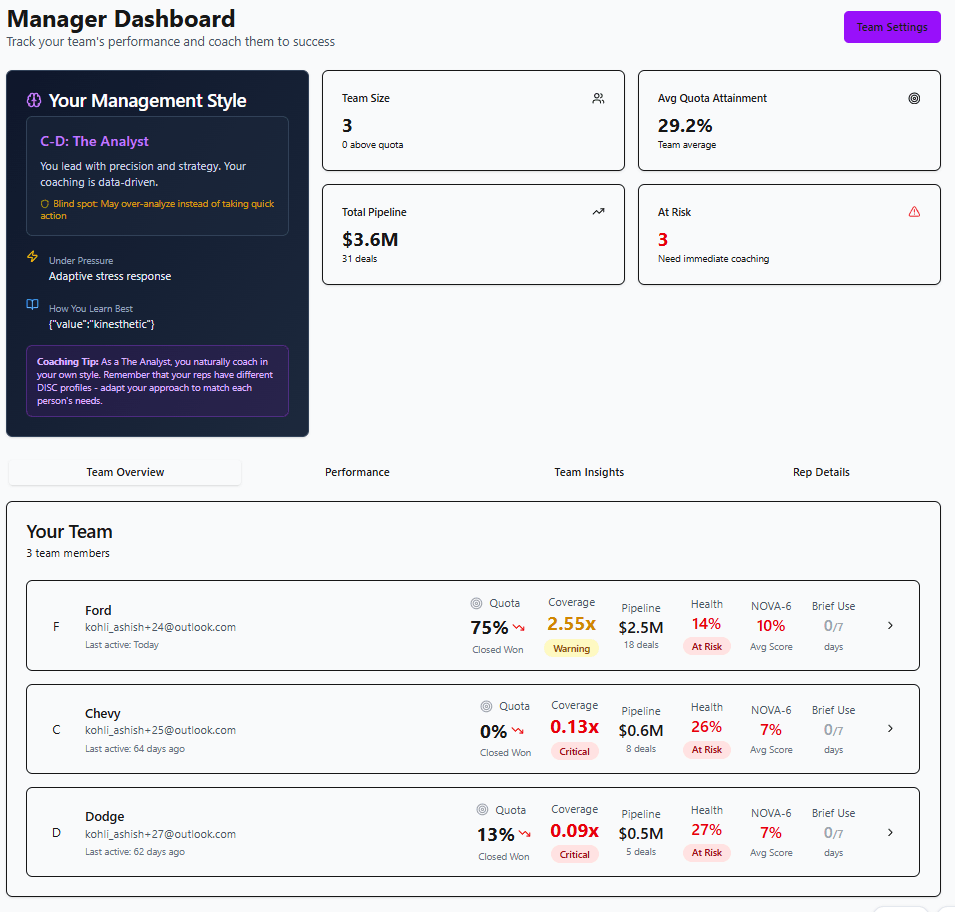The width and height of the screenshot is (955, 912).
Task: Expand Chevy's row with the chevron arrow
Action: pyautogui.click(x=890, y=729)
